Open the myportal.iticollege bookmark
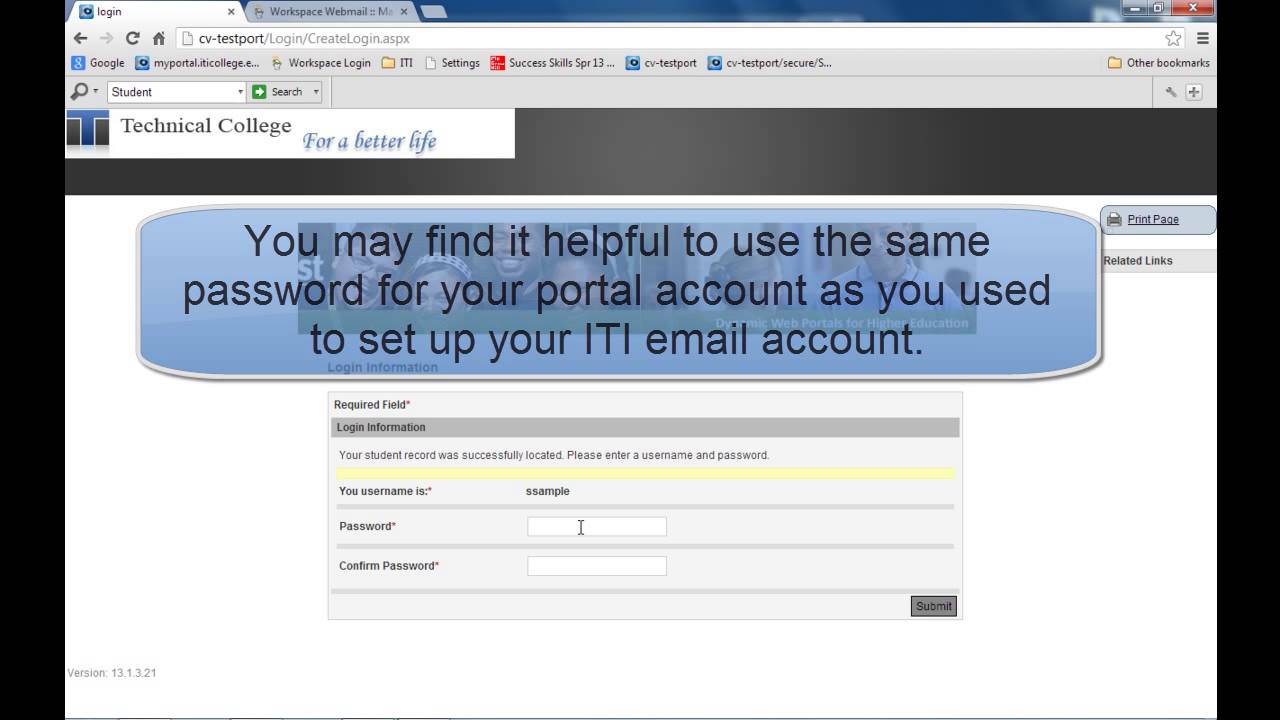The image size is (1280, 720). [x=197, y=62]
